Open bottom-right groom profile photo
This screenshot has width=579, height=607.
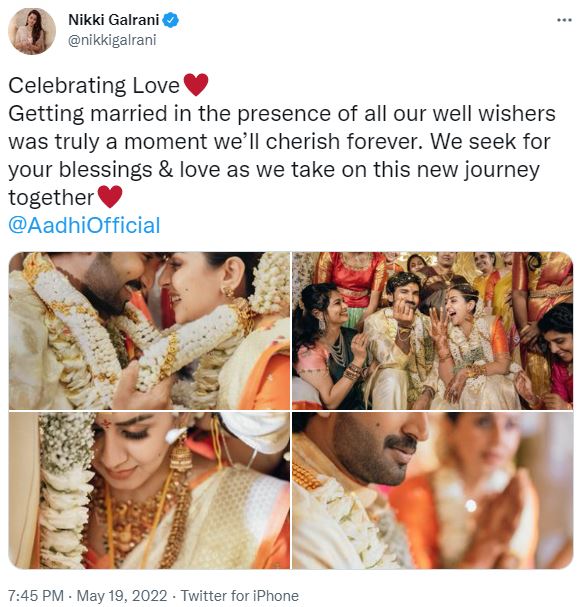pos(432,490)
